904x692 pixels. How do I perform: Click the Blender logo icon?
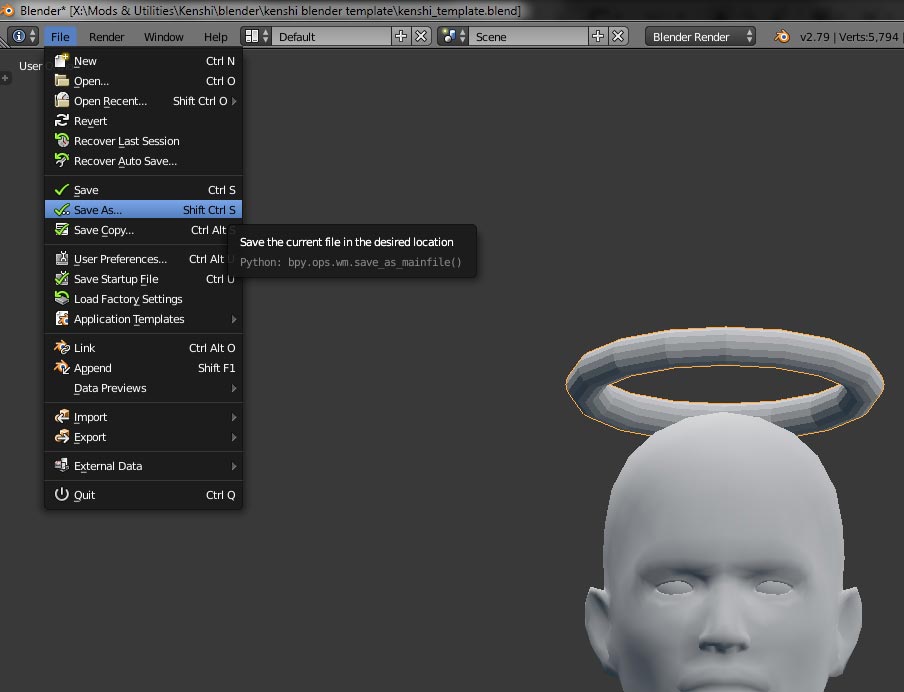(781, 36)
